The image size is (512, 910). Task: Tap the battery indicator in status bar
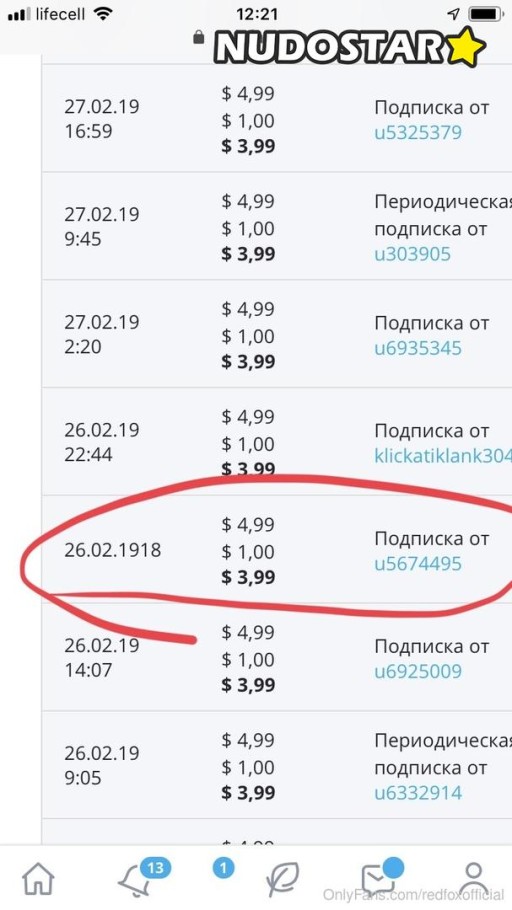tap(486, 13)
